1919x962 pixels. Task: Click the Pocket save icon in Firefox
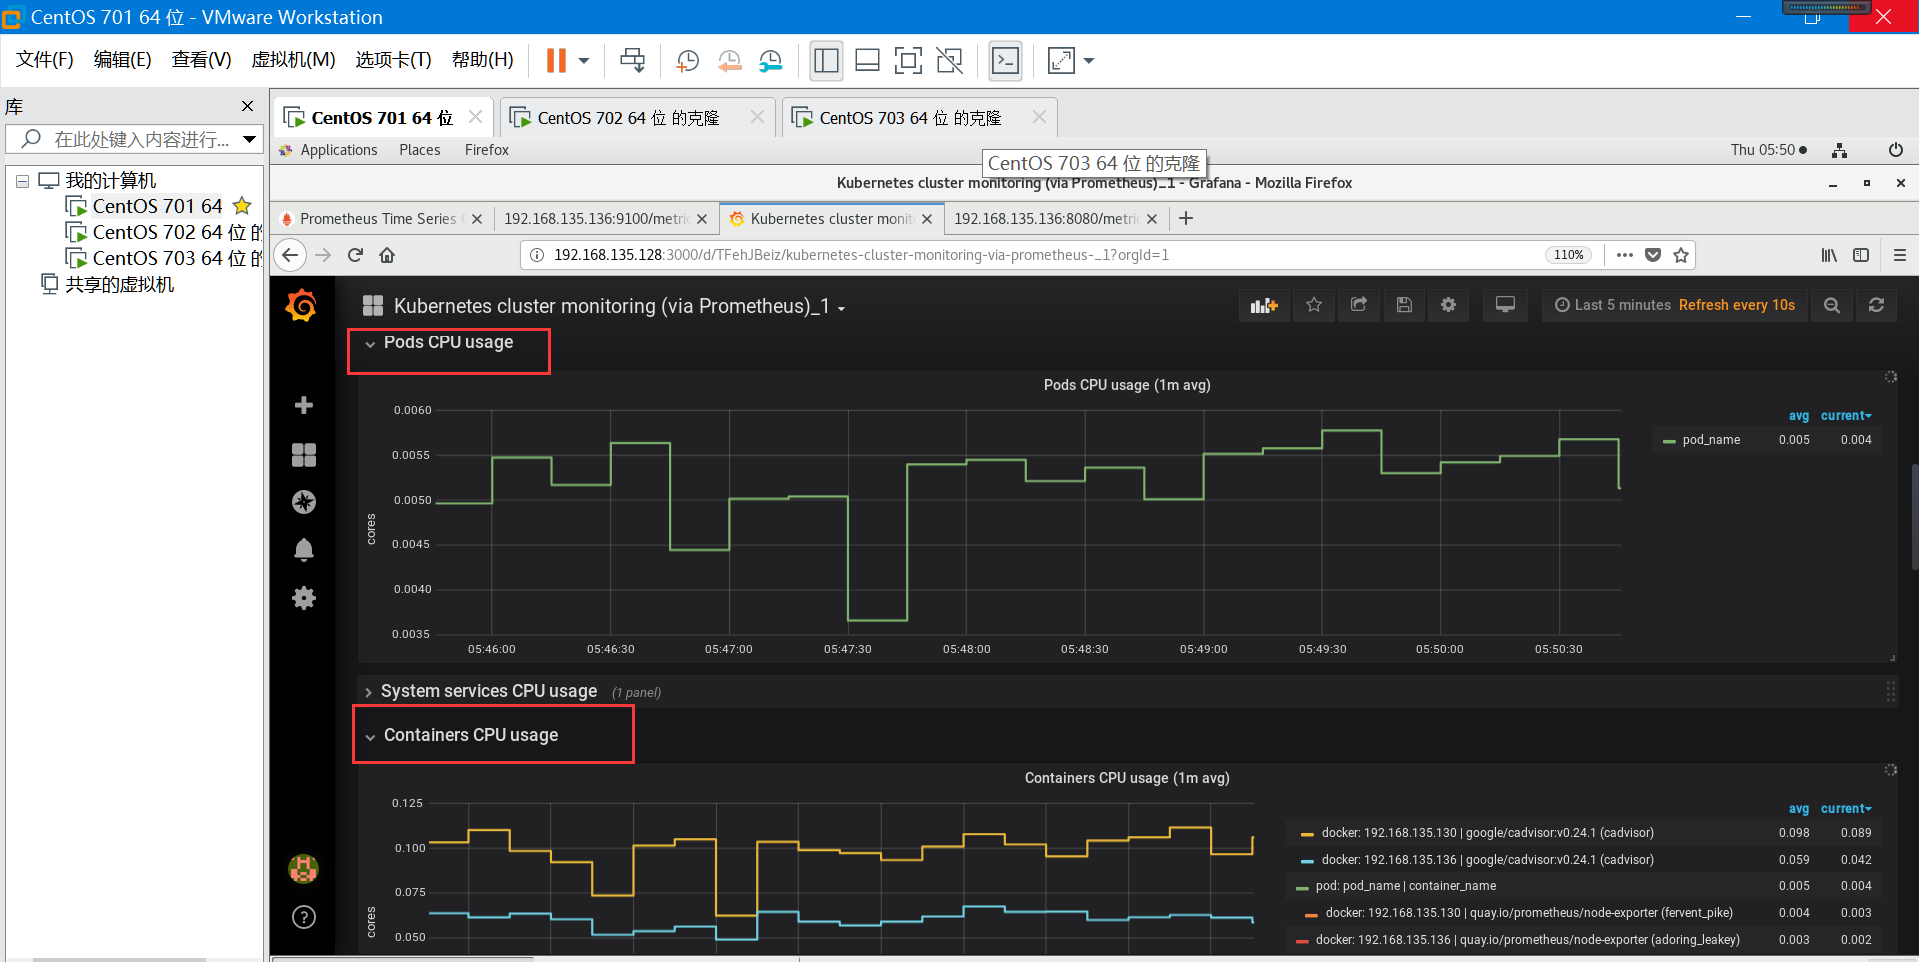(x=1653, y=255)
